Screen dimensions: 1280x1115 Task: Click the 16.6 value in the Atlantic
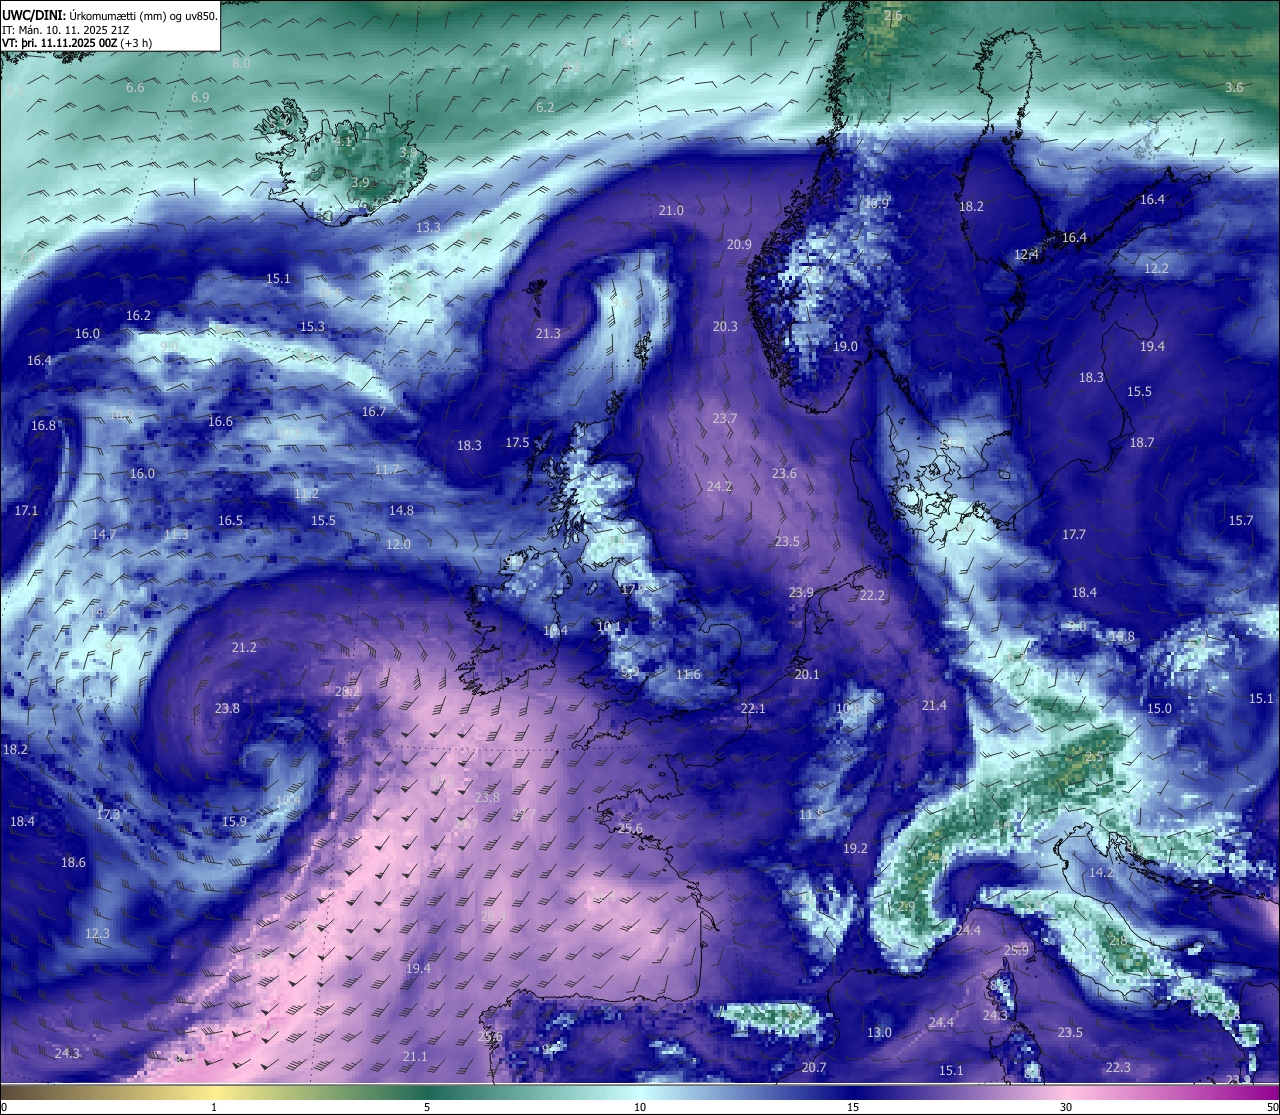220,422
